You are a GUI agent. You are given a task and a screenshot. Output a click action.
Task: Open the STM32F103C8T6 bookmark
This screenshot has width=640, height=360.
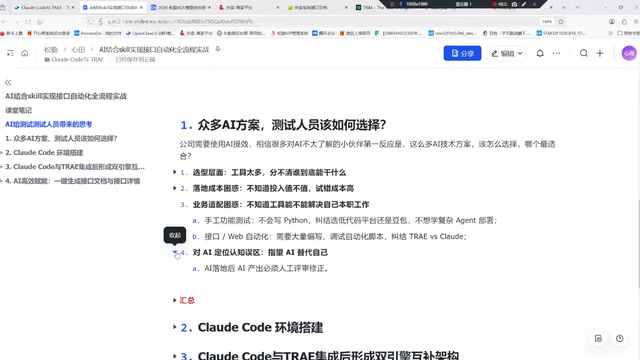pos(561,33)
